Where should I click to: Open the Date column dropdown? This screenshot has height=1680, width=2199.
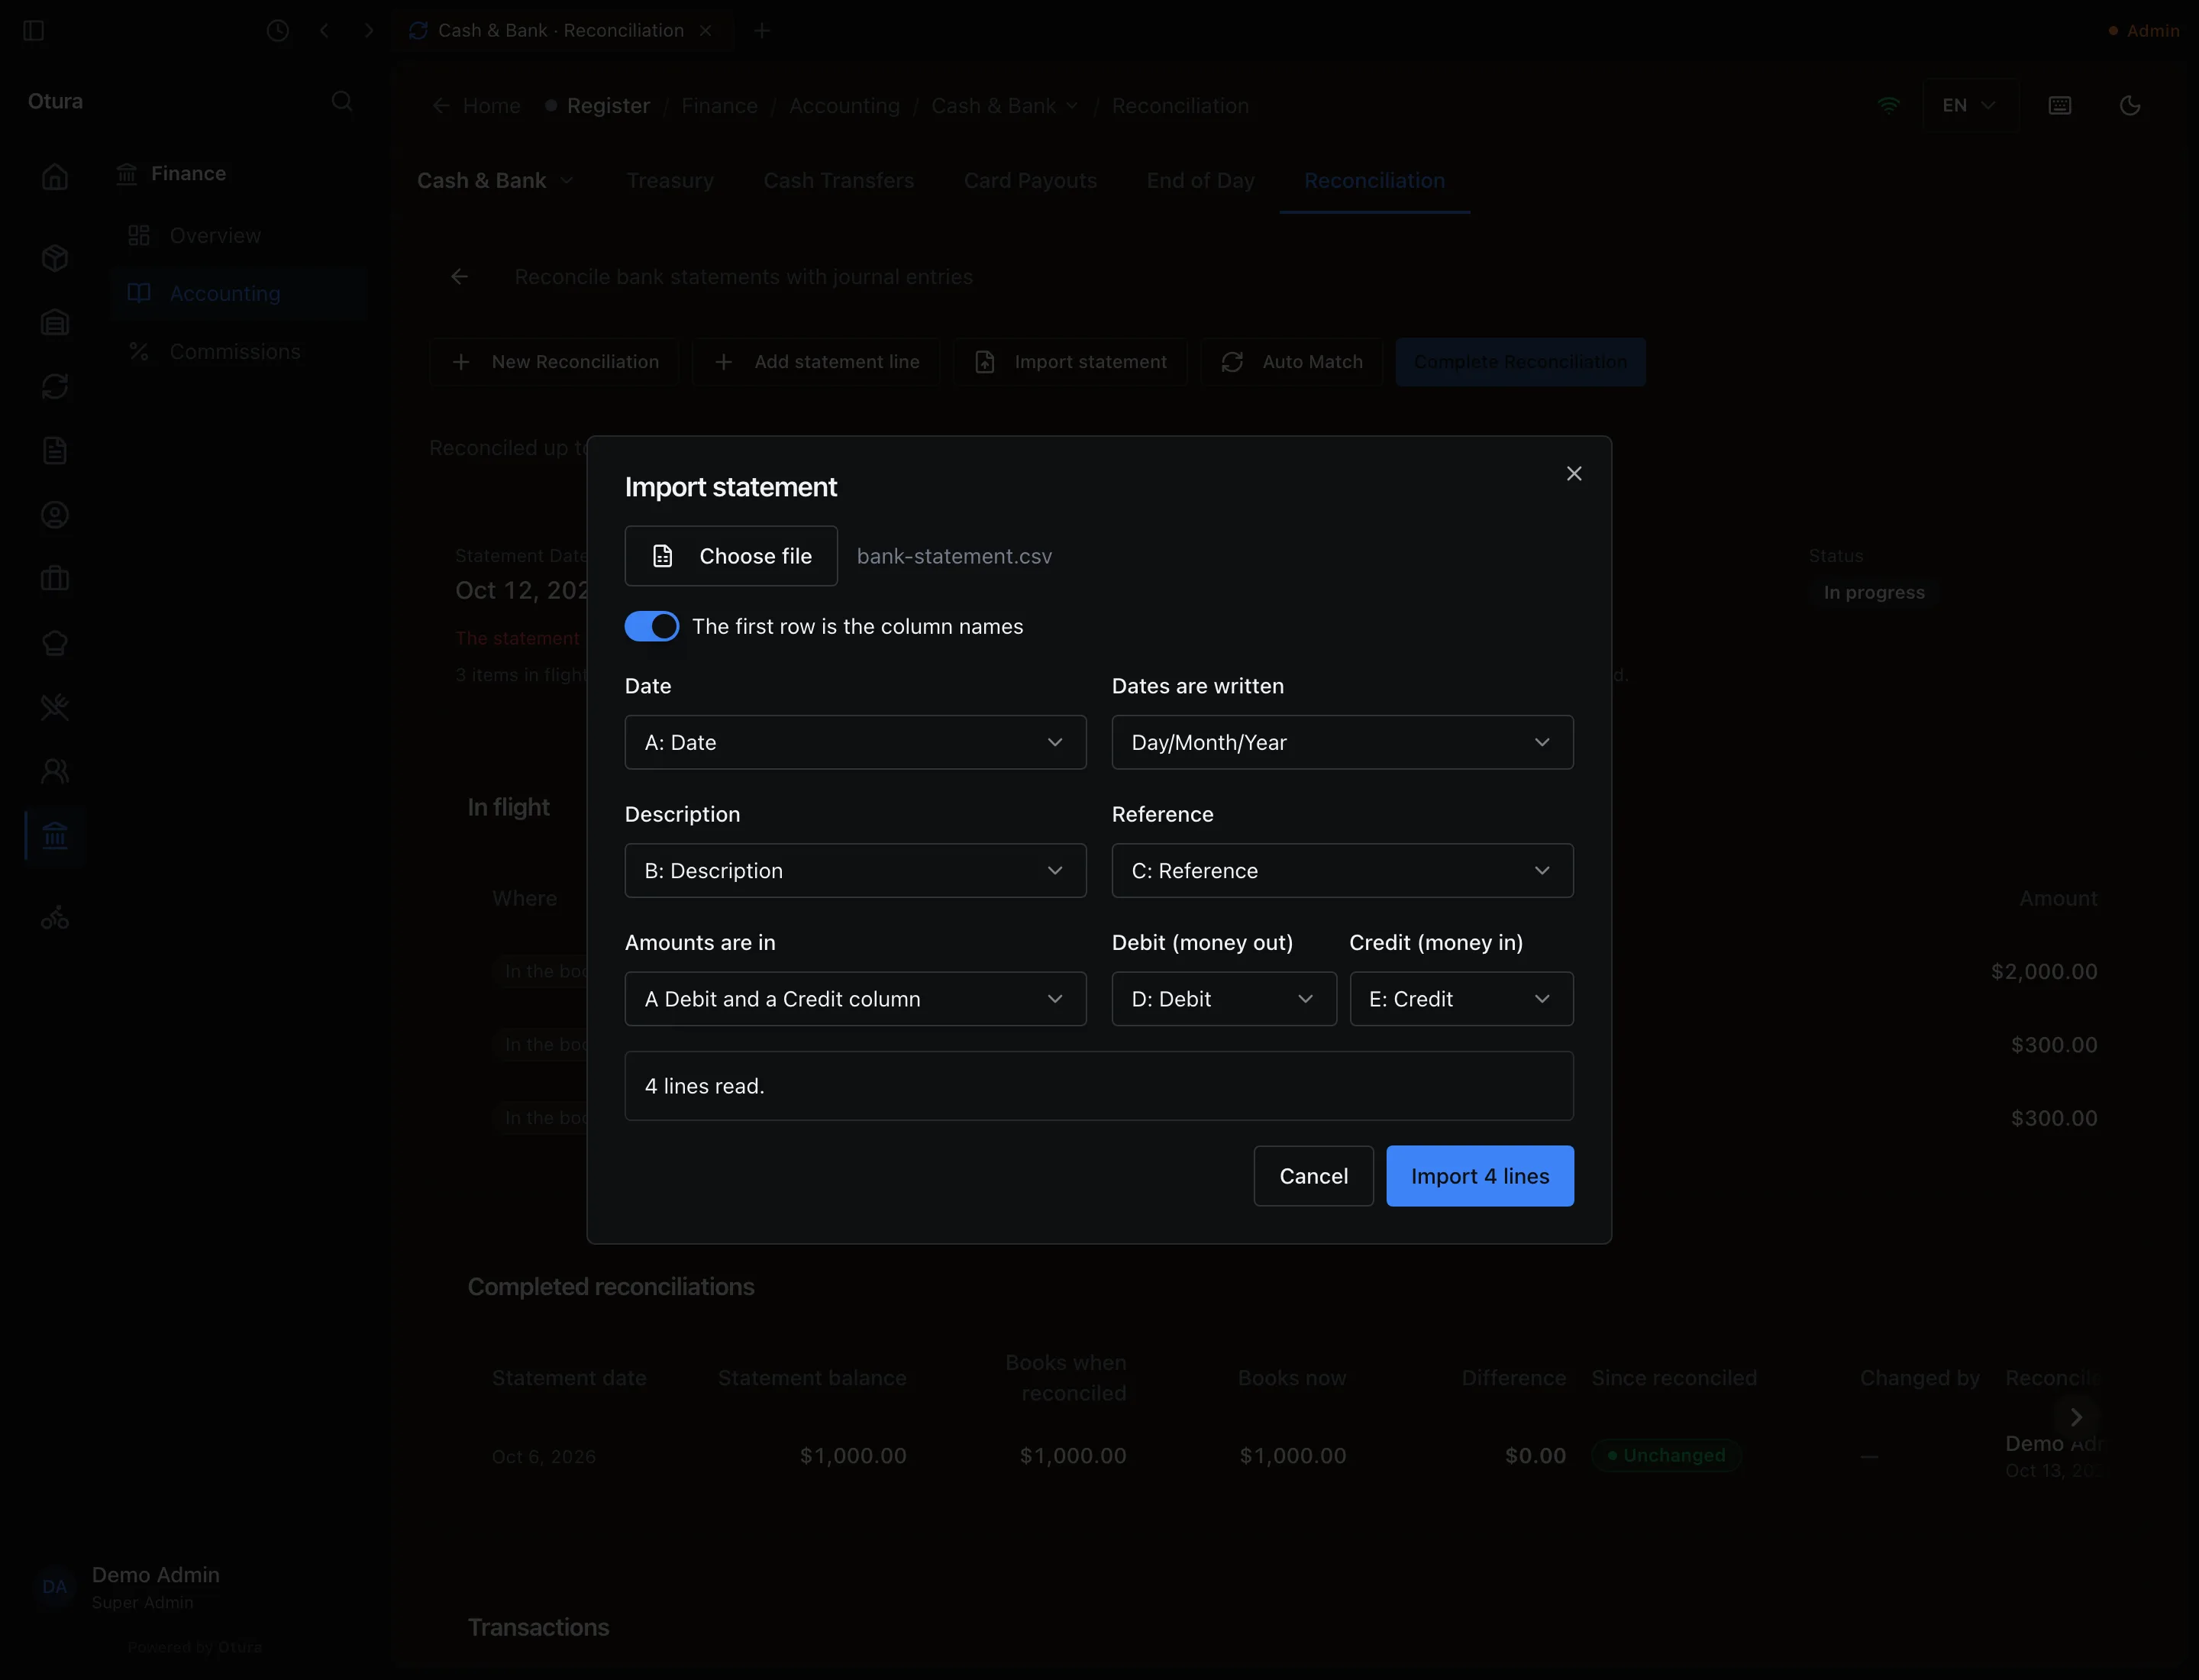[x=855, y=742]
